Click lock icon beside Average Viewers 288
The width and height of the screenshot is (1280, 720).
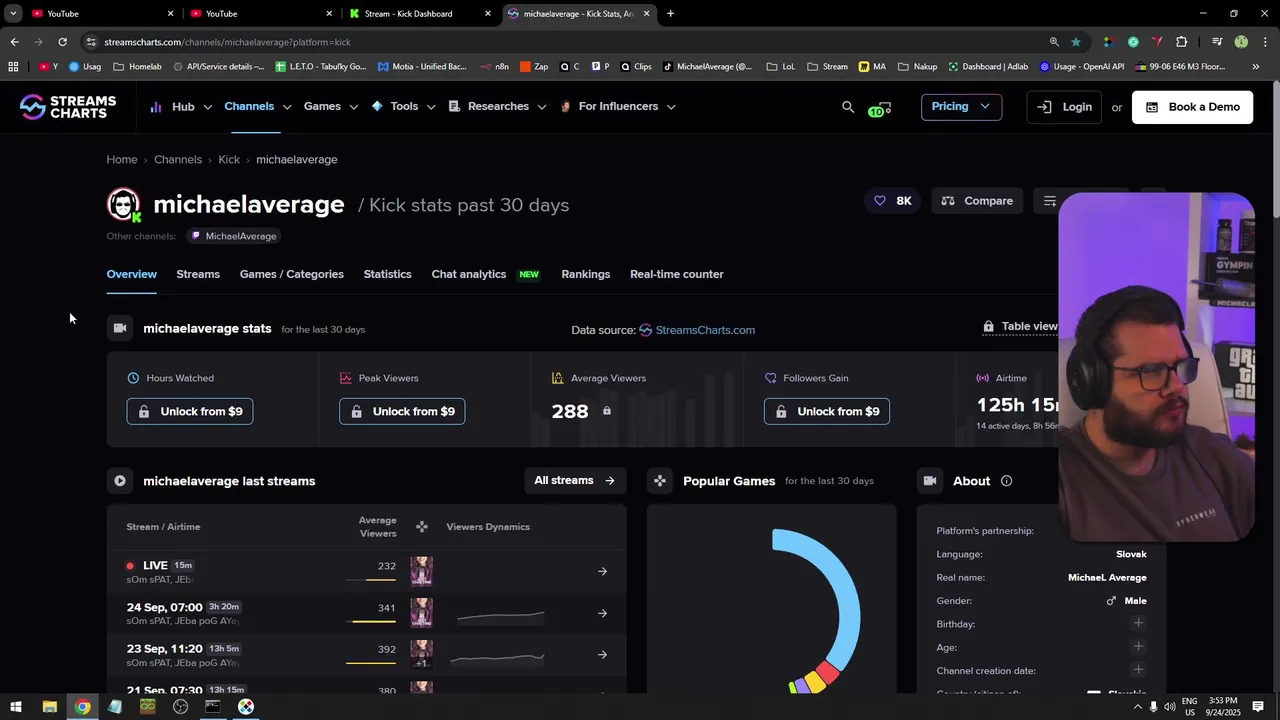click(606, 411)
